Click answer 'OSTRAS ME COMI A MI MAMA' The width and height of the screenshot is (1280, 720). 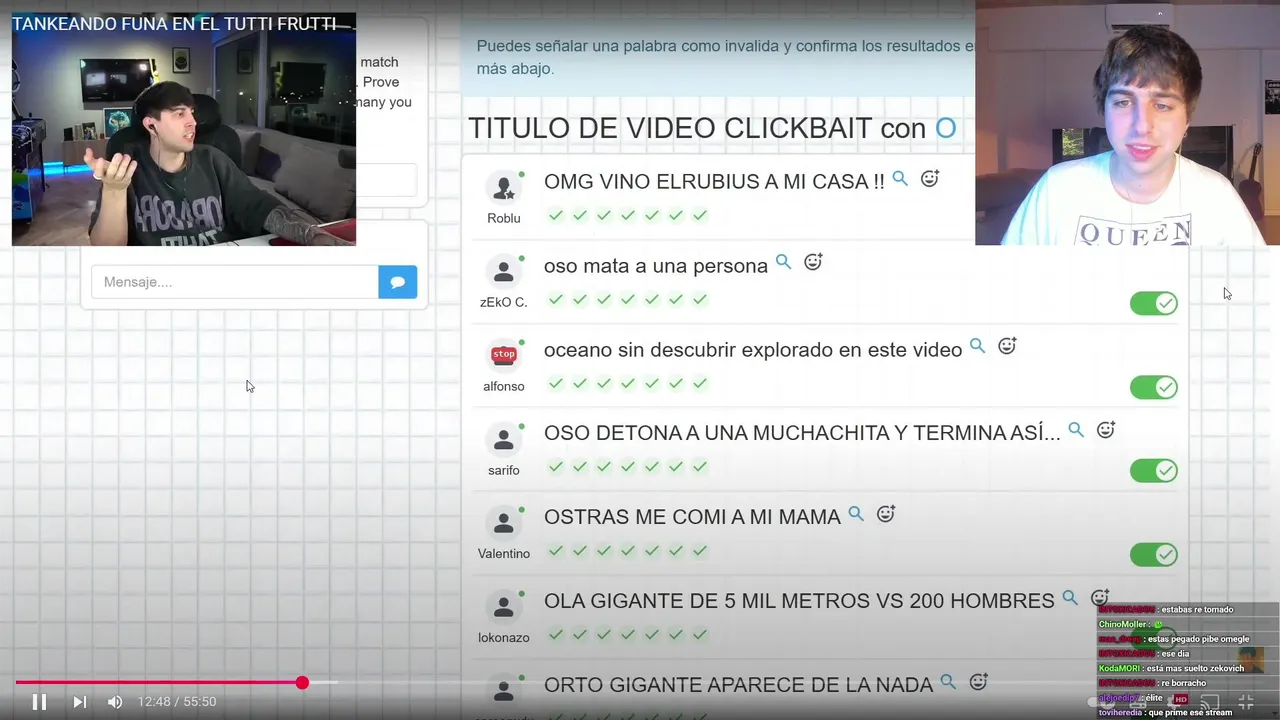[x=692, y=517]
